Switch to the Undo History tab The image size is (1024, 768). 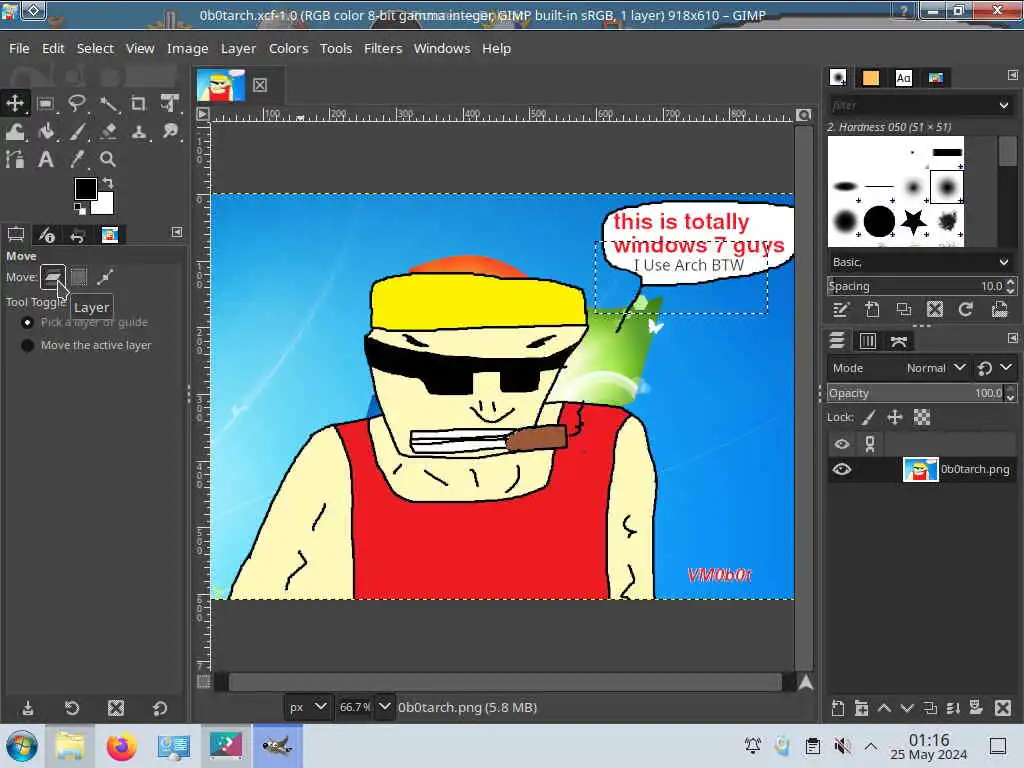click(x=78, y=235)
